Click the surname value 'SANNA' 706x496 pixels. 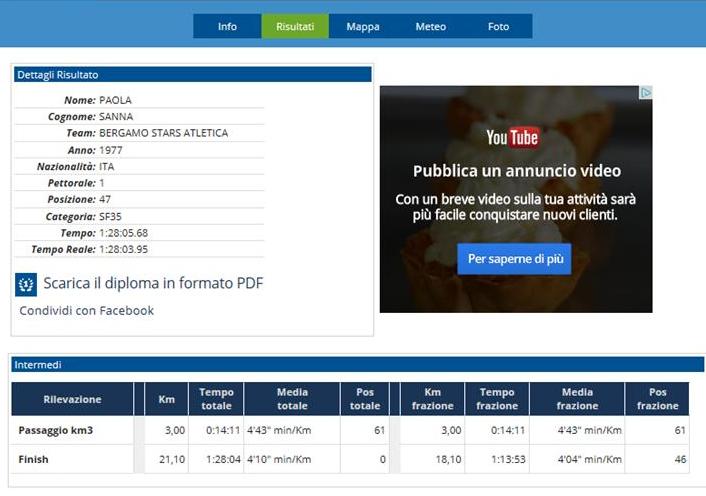116,117
